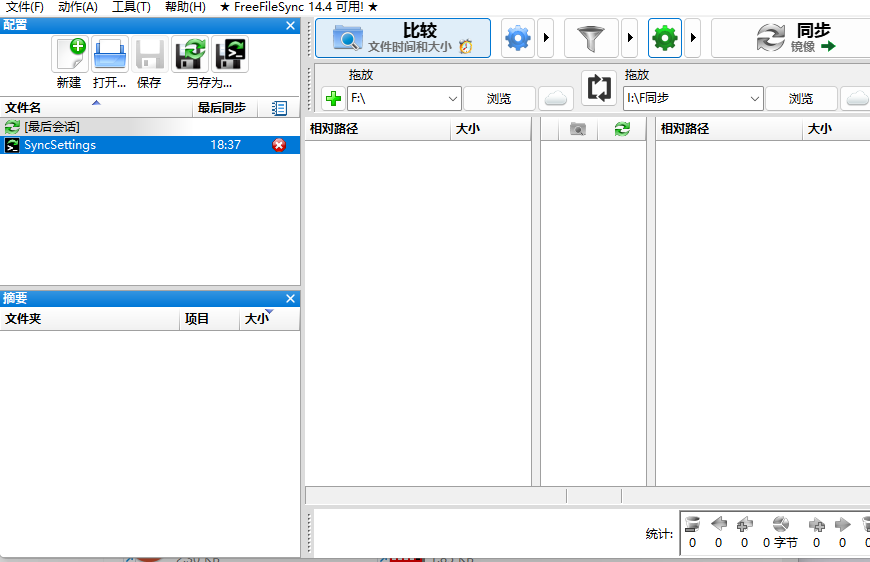Viewport: 870px width, 562px height.
Task: Open comparison settings blue gear
Action: pos(518,38)
